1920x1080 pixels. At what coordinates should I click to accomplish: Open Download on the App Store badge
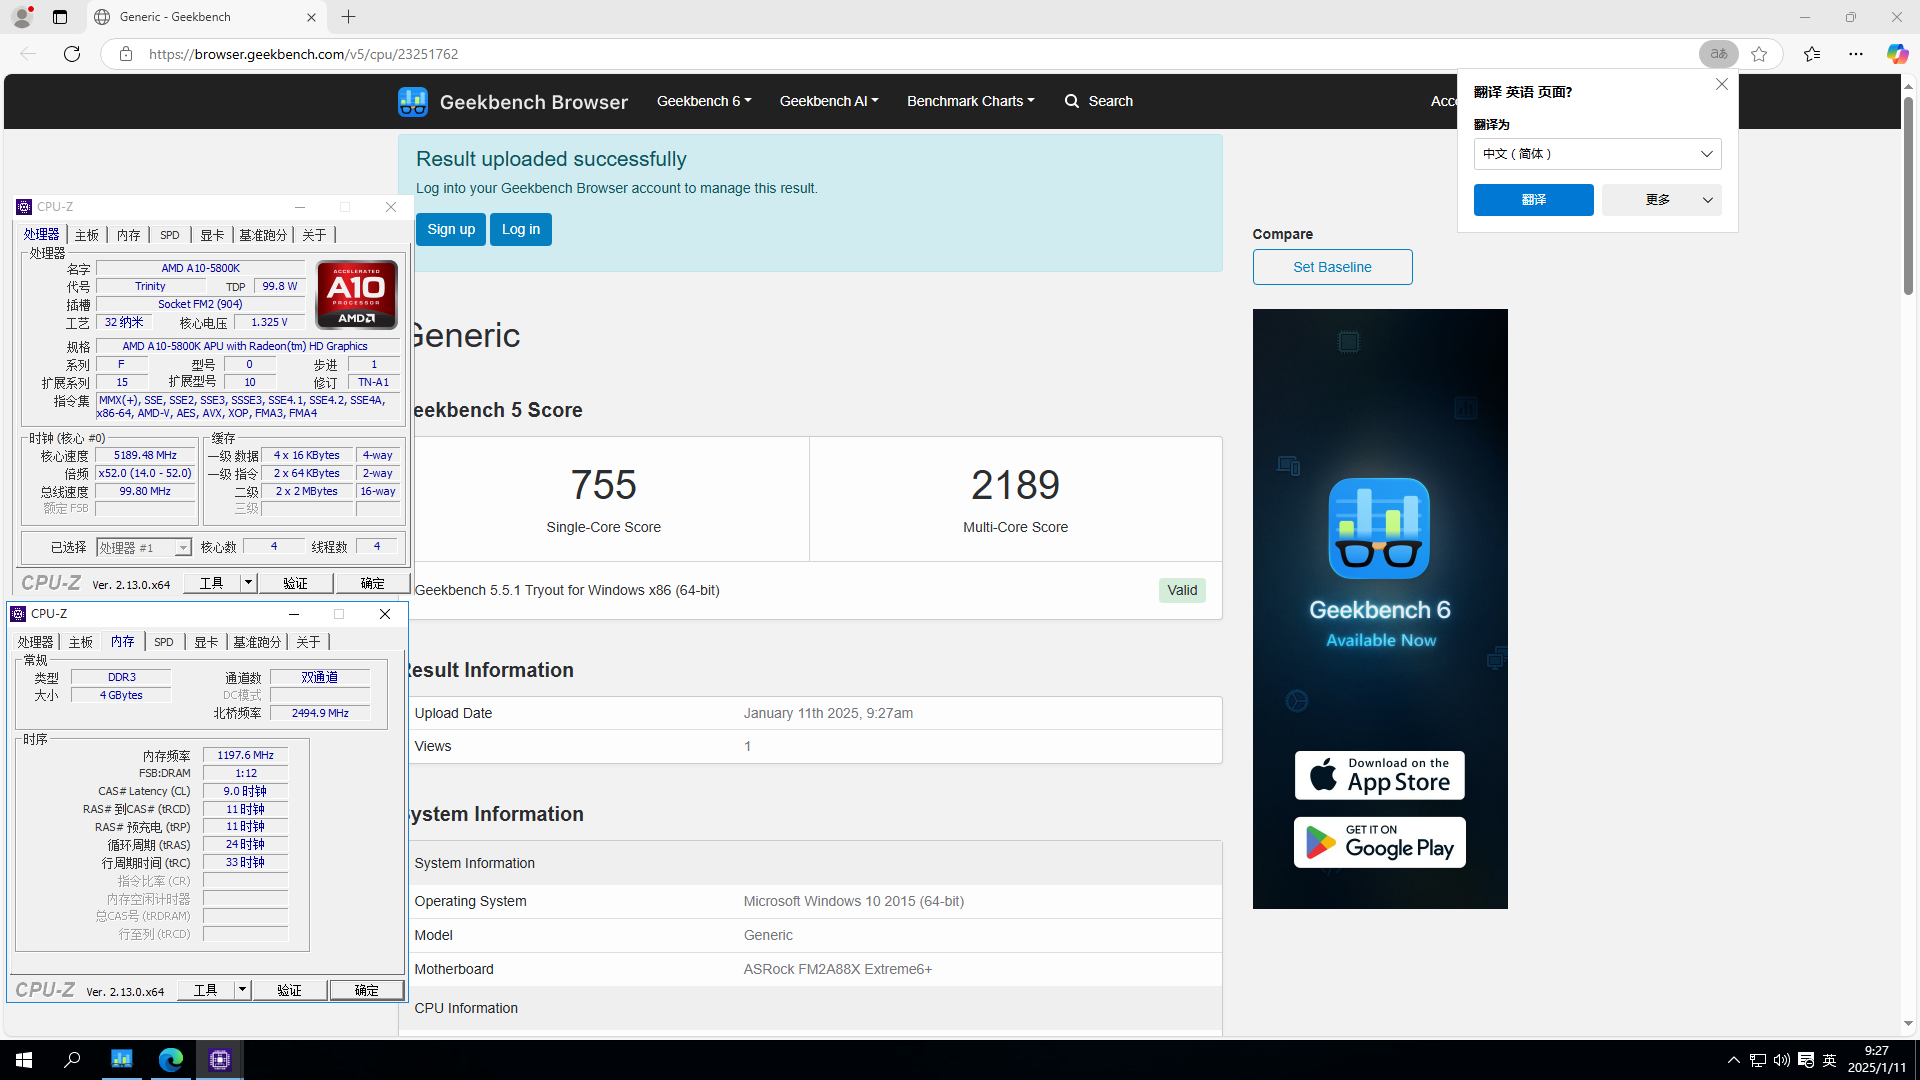click(x=1379, y=775)
